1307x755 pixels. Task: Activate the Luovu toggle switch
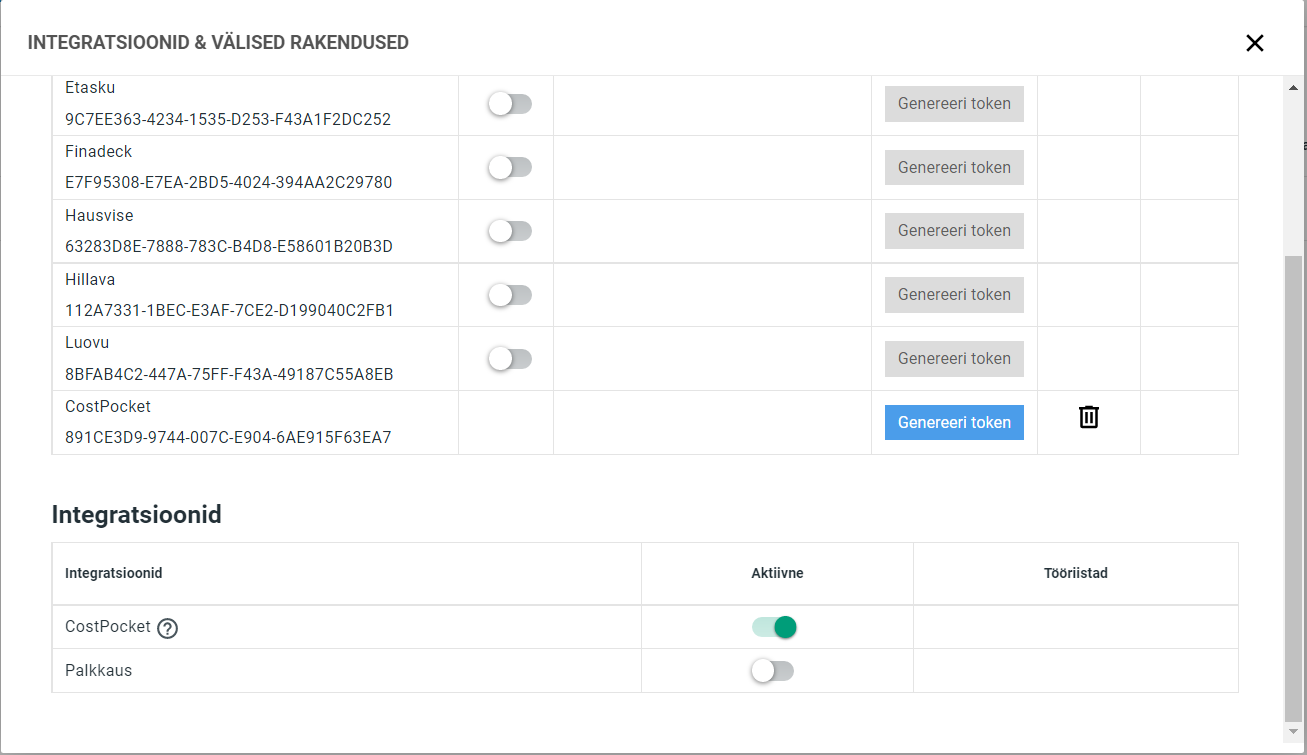(x=510, y=358)
